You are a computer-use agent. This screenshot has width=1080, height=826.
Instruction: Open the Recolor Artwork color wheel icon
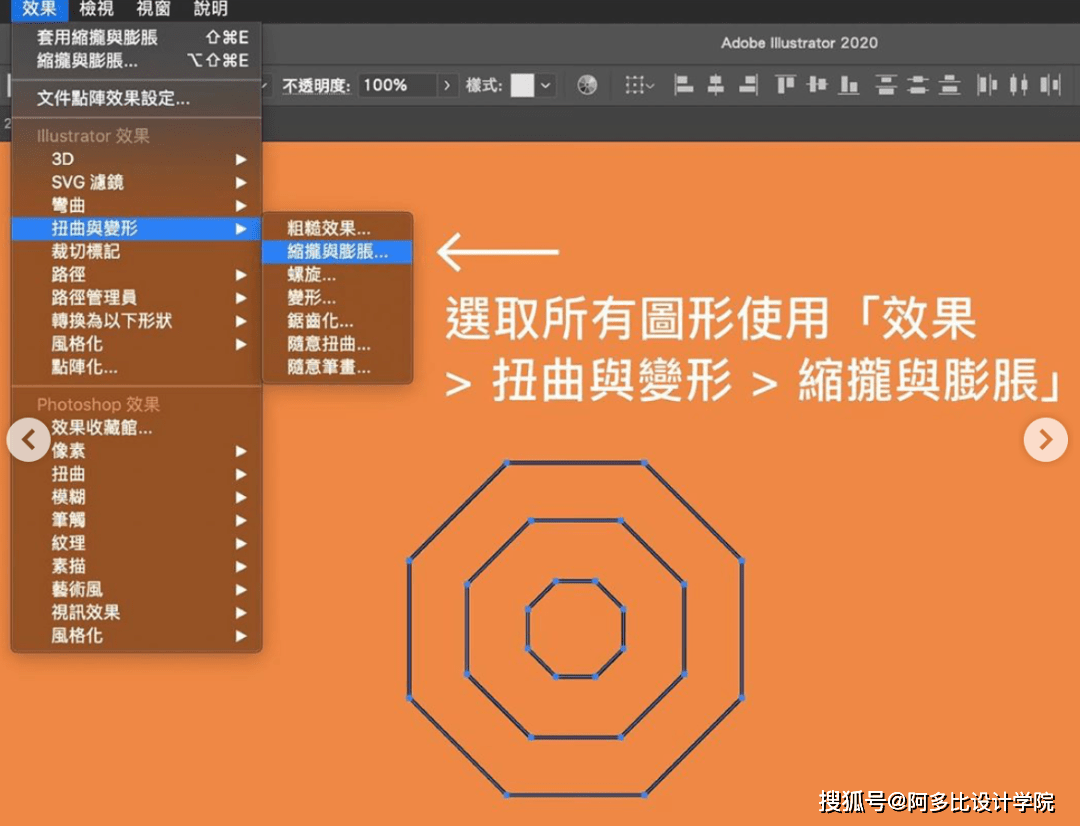click(588, 85)
